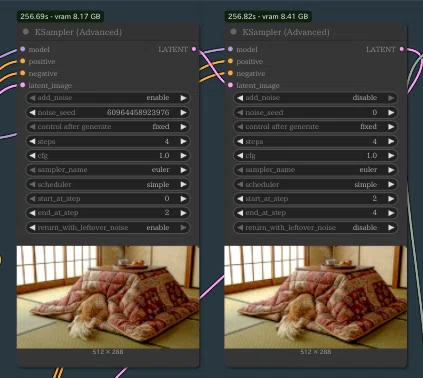Click the negative input socket on right KSampler

pos(230,73)
